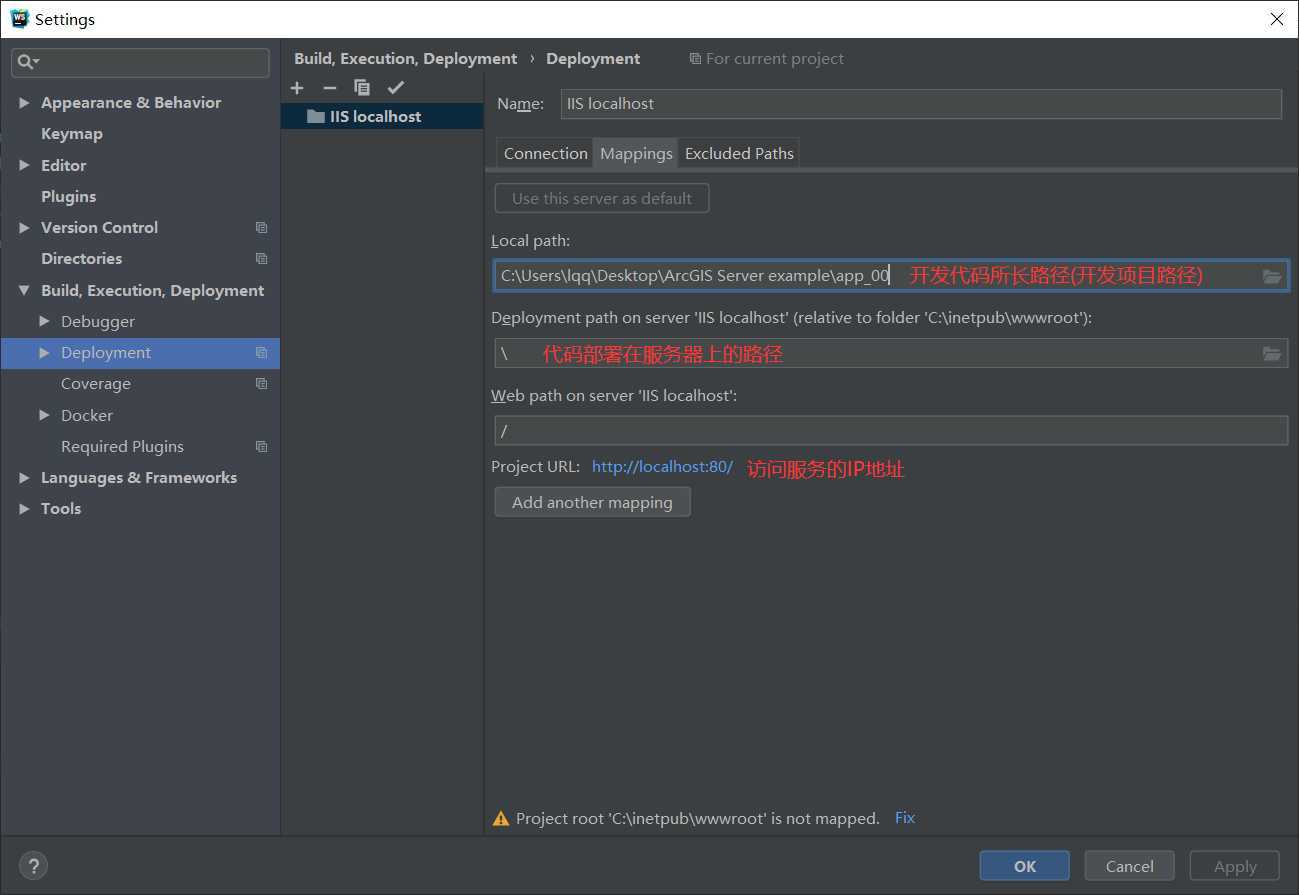
Task: Switch to the Excluded Paths tab
Action: click(x=739, y=153)
